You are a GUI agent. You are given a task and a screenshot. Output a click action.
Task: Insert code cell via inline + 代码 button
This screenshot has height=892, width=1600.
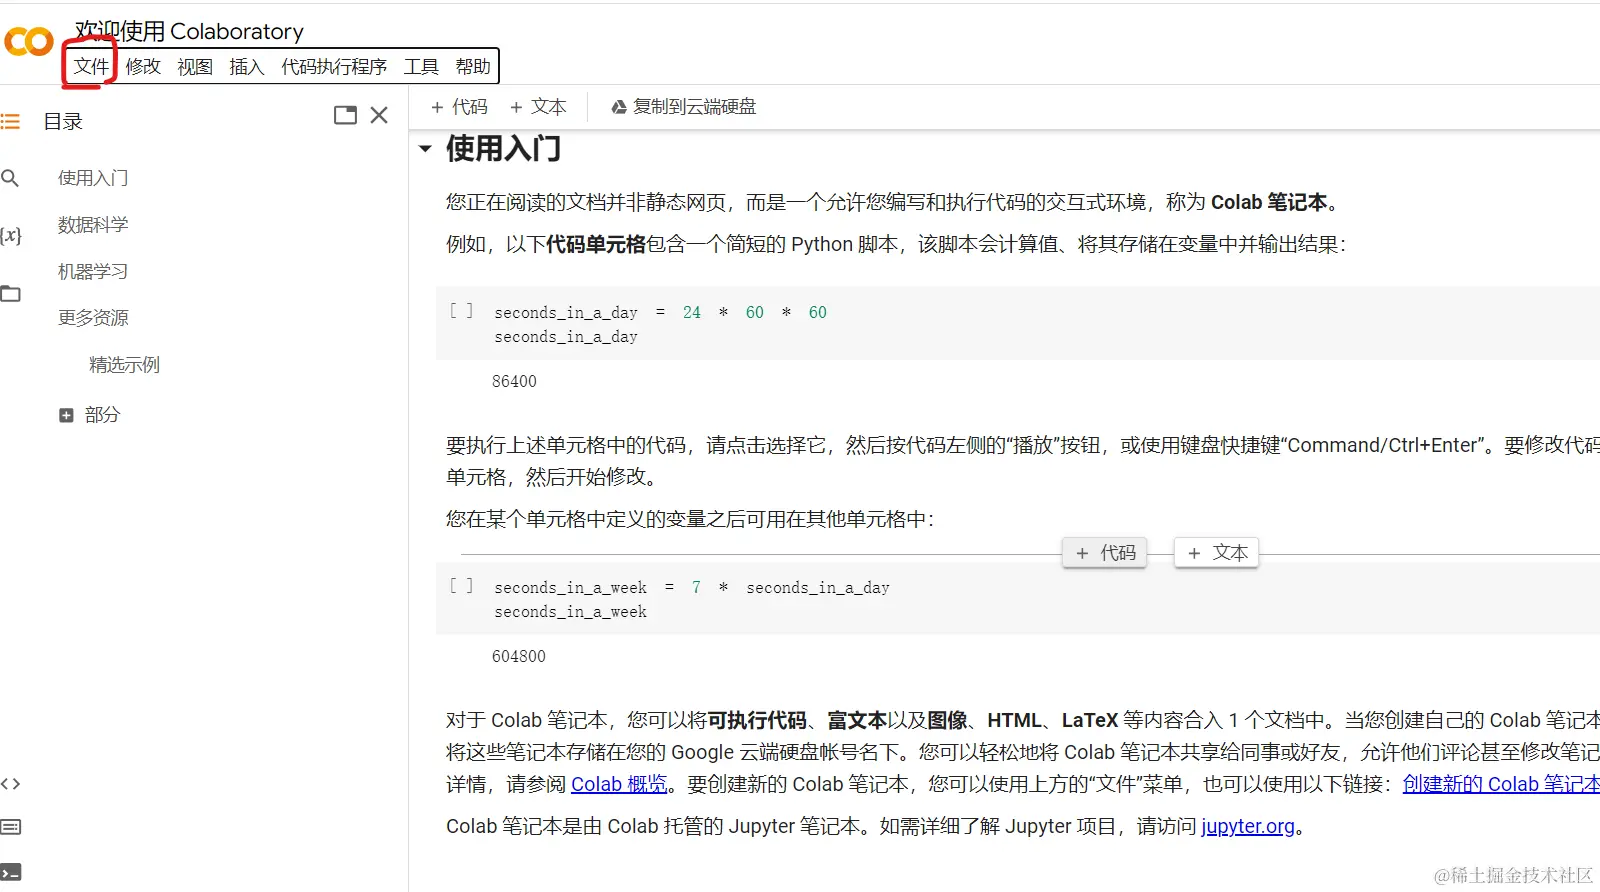pyautogui.click(x=1105, y=553)
